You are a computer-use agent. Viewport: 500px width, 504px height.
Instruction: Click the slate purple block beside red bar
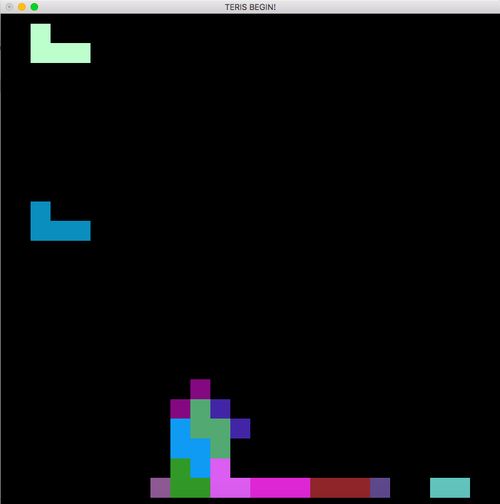(x=380, y=488)
